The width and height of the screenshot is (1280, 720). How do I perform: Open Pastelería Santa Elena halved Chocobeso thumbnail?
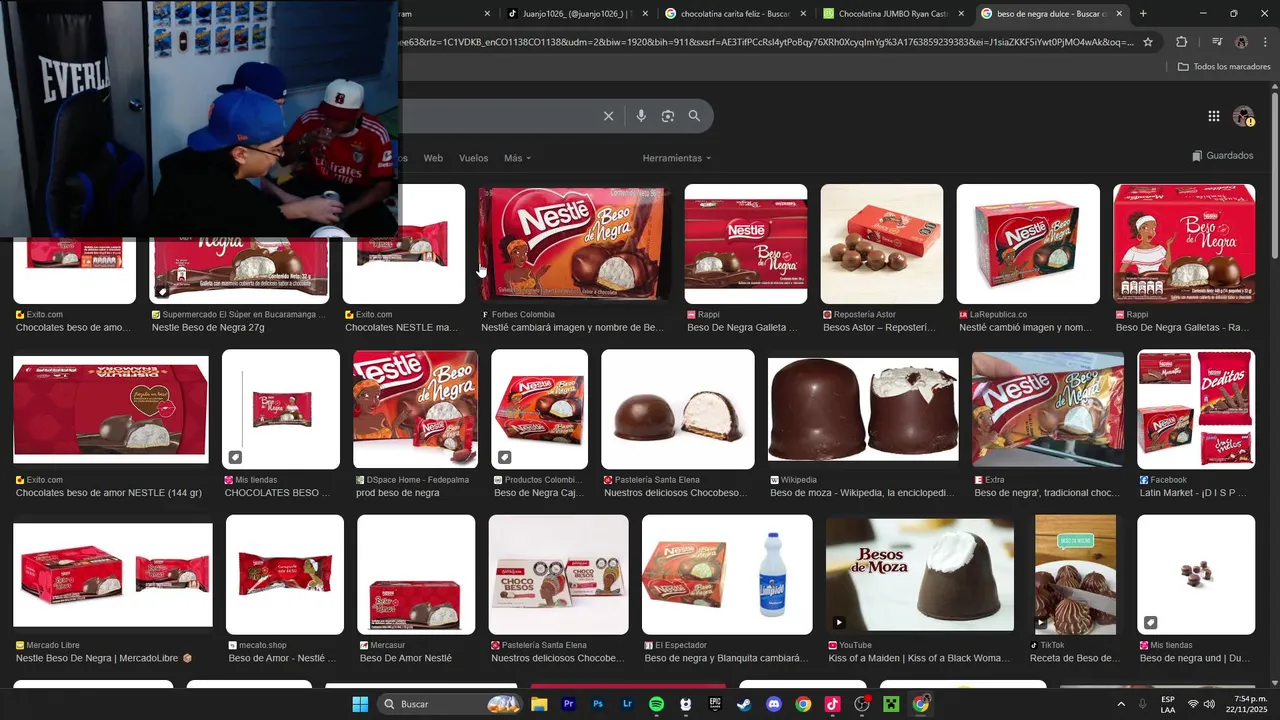pyautogui.click(x=678, y=409)
